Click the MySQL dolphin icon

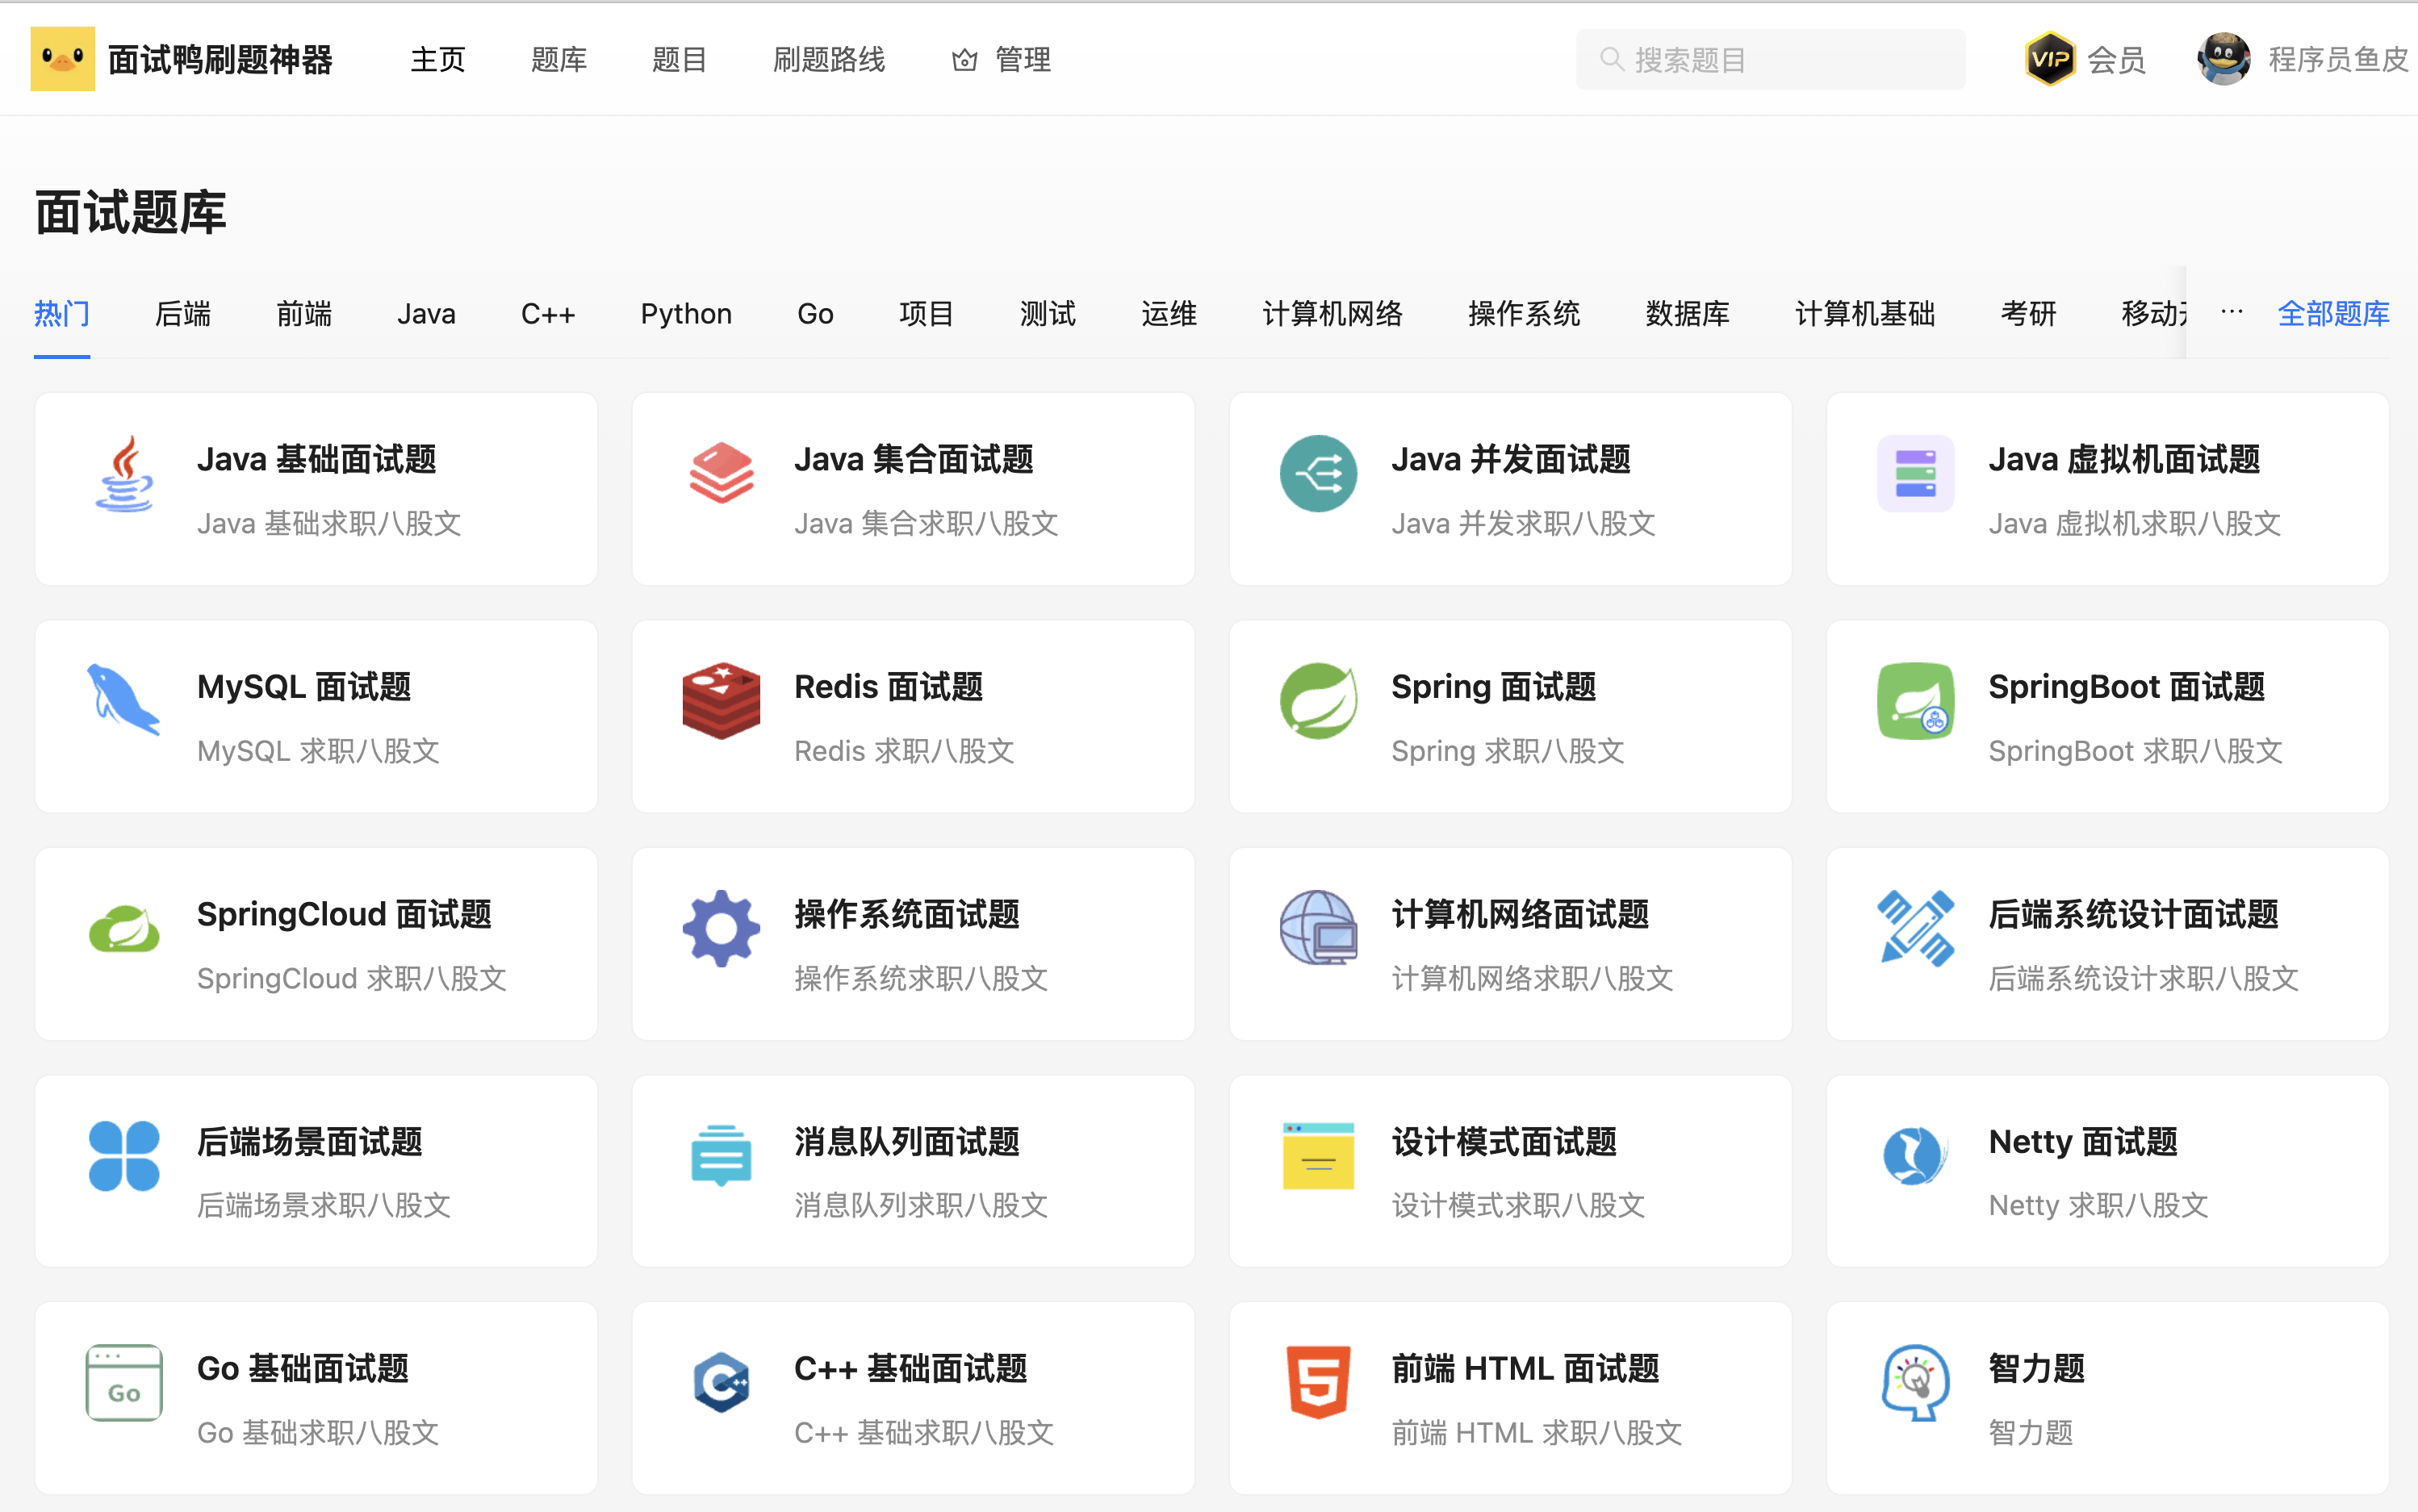[123, 701]
